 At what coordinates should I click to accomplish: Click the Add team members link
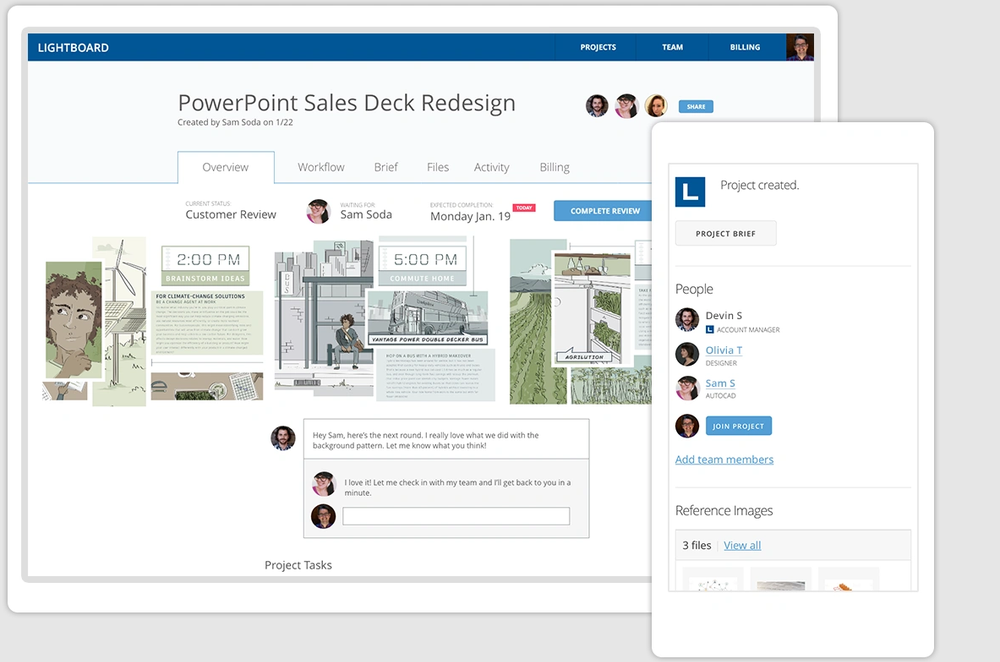(724, 459)
